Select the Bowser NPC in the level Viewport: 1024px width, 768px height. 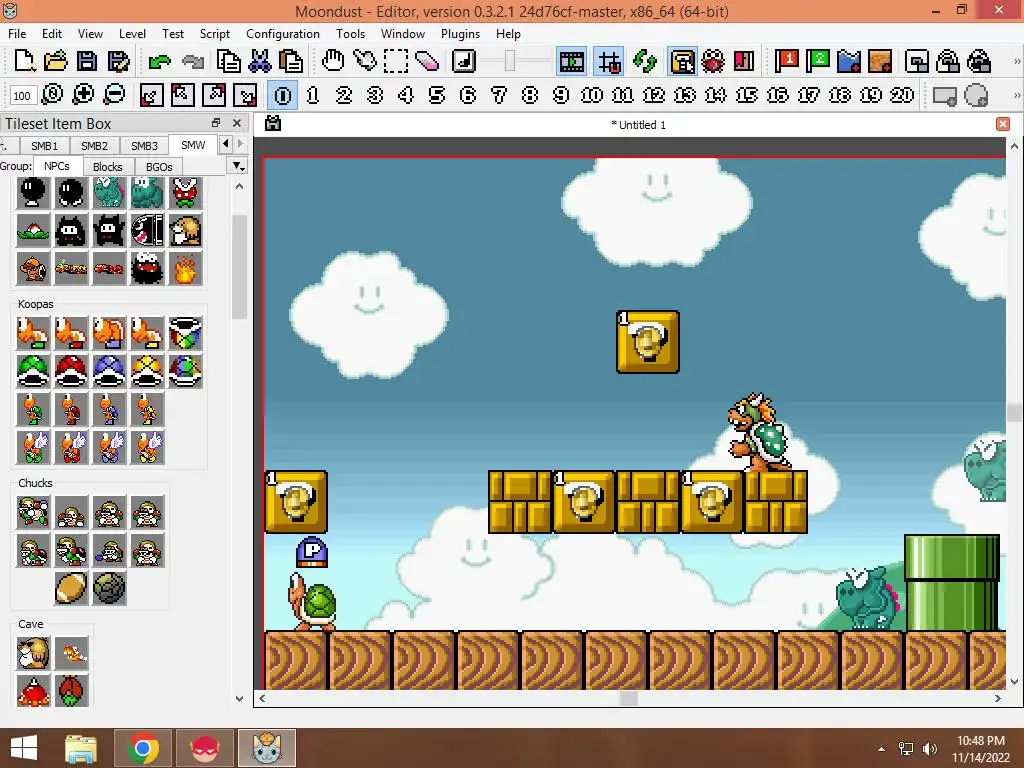760,432
